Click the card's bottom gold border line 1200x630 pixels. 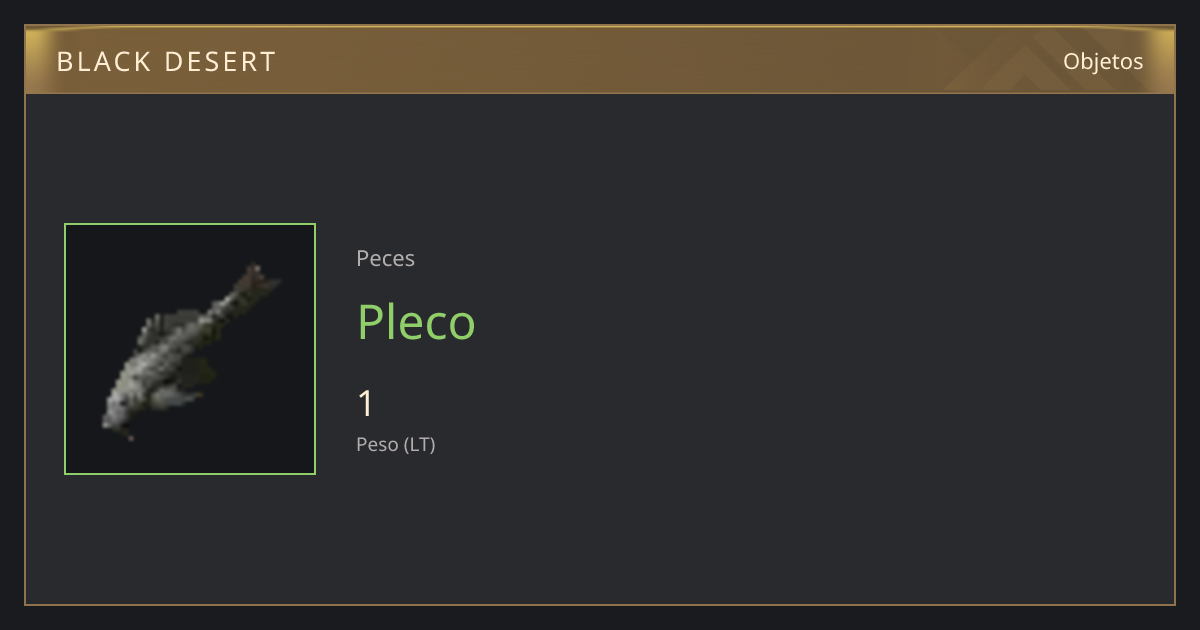(600, 604)
